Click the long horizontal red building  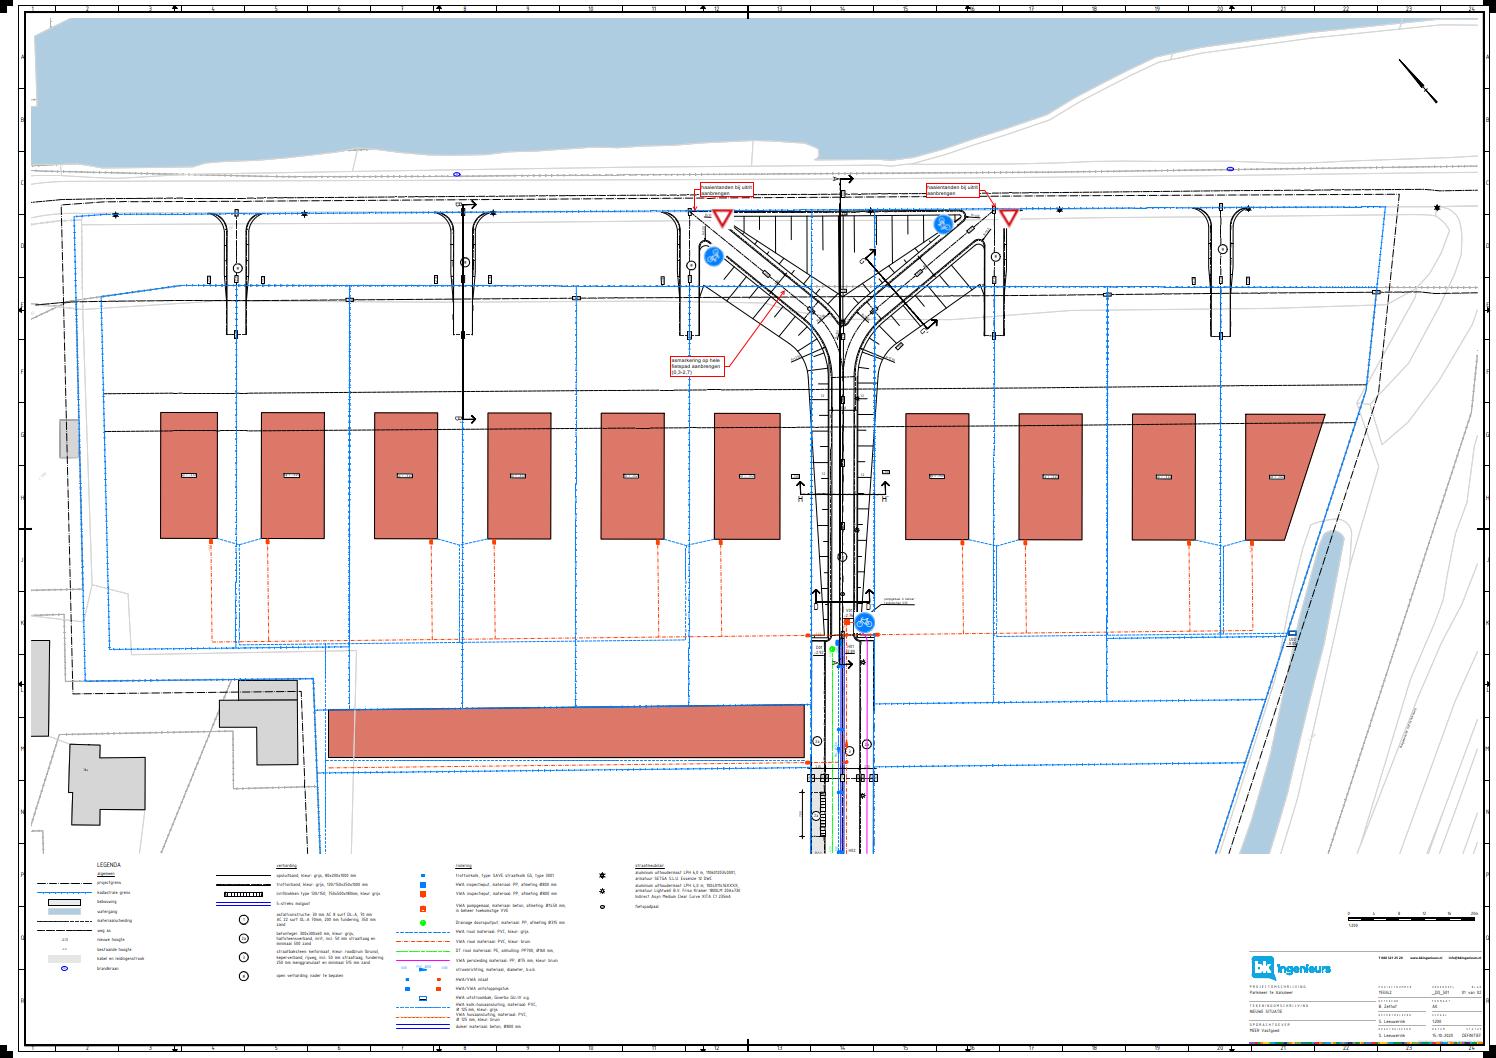[x=566, y=733]
